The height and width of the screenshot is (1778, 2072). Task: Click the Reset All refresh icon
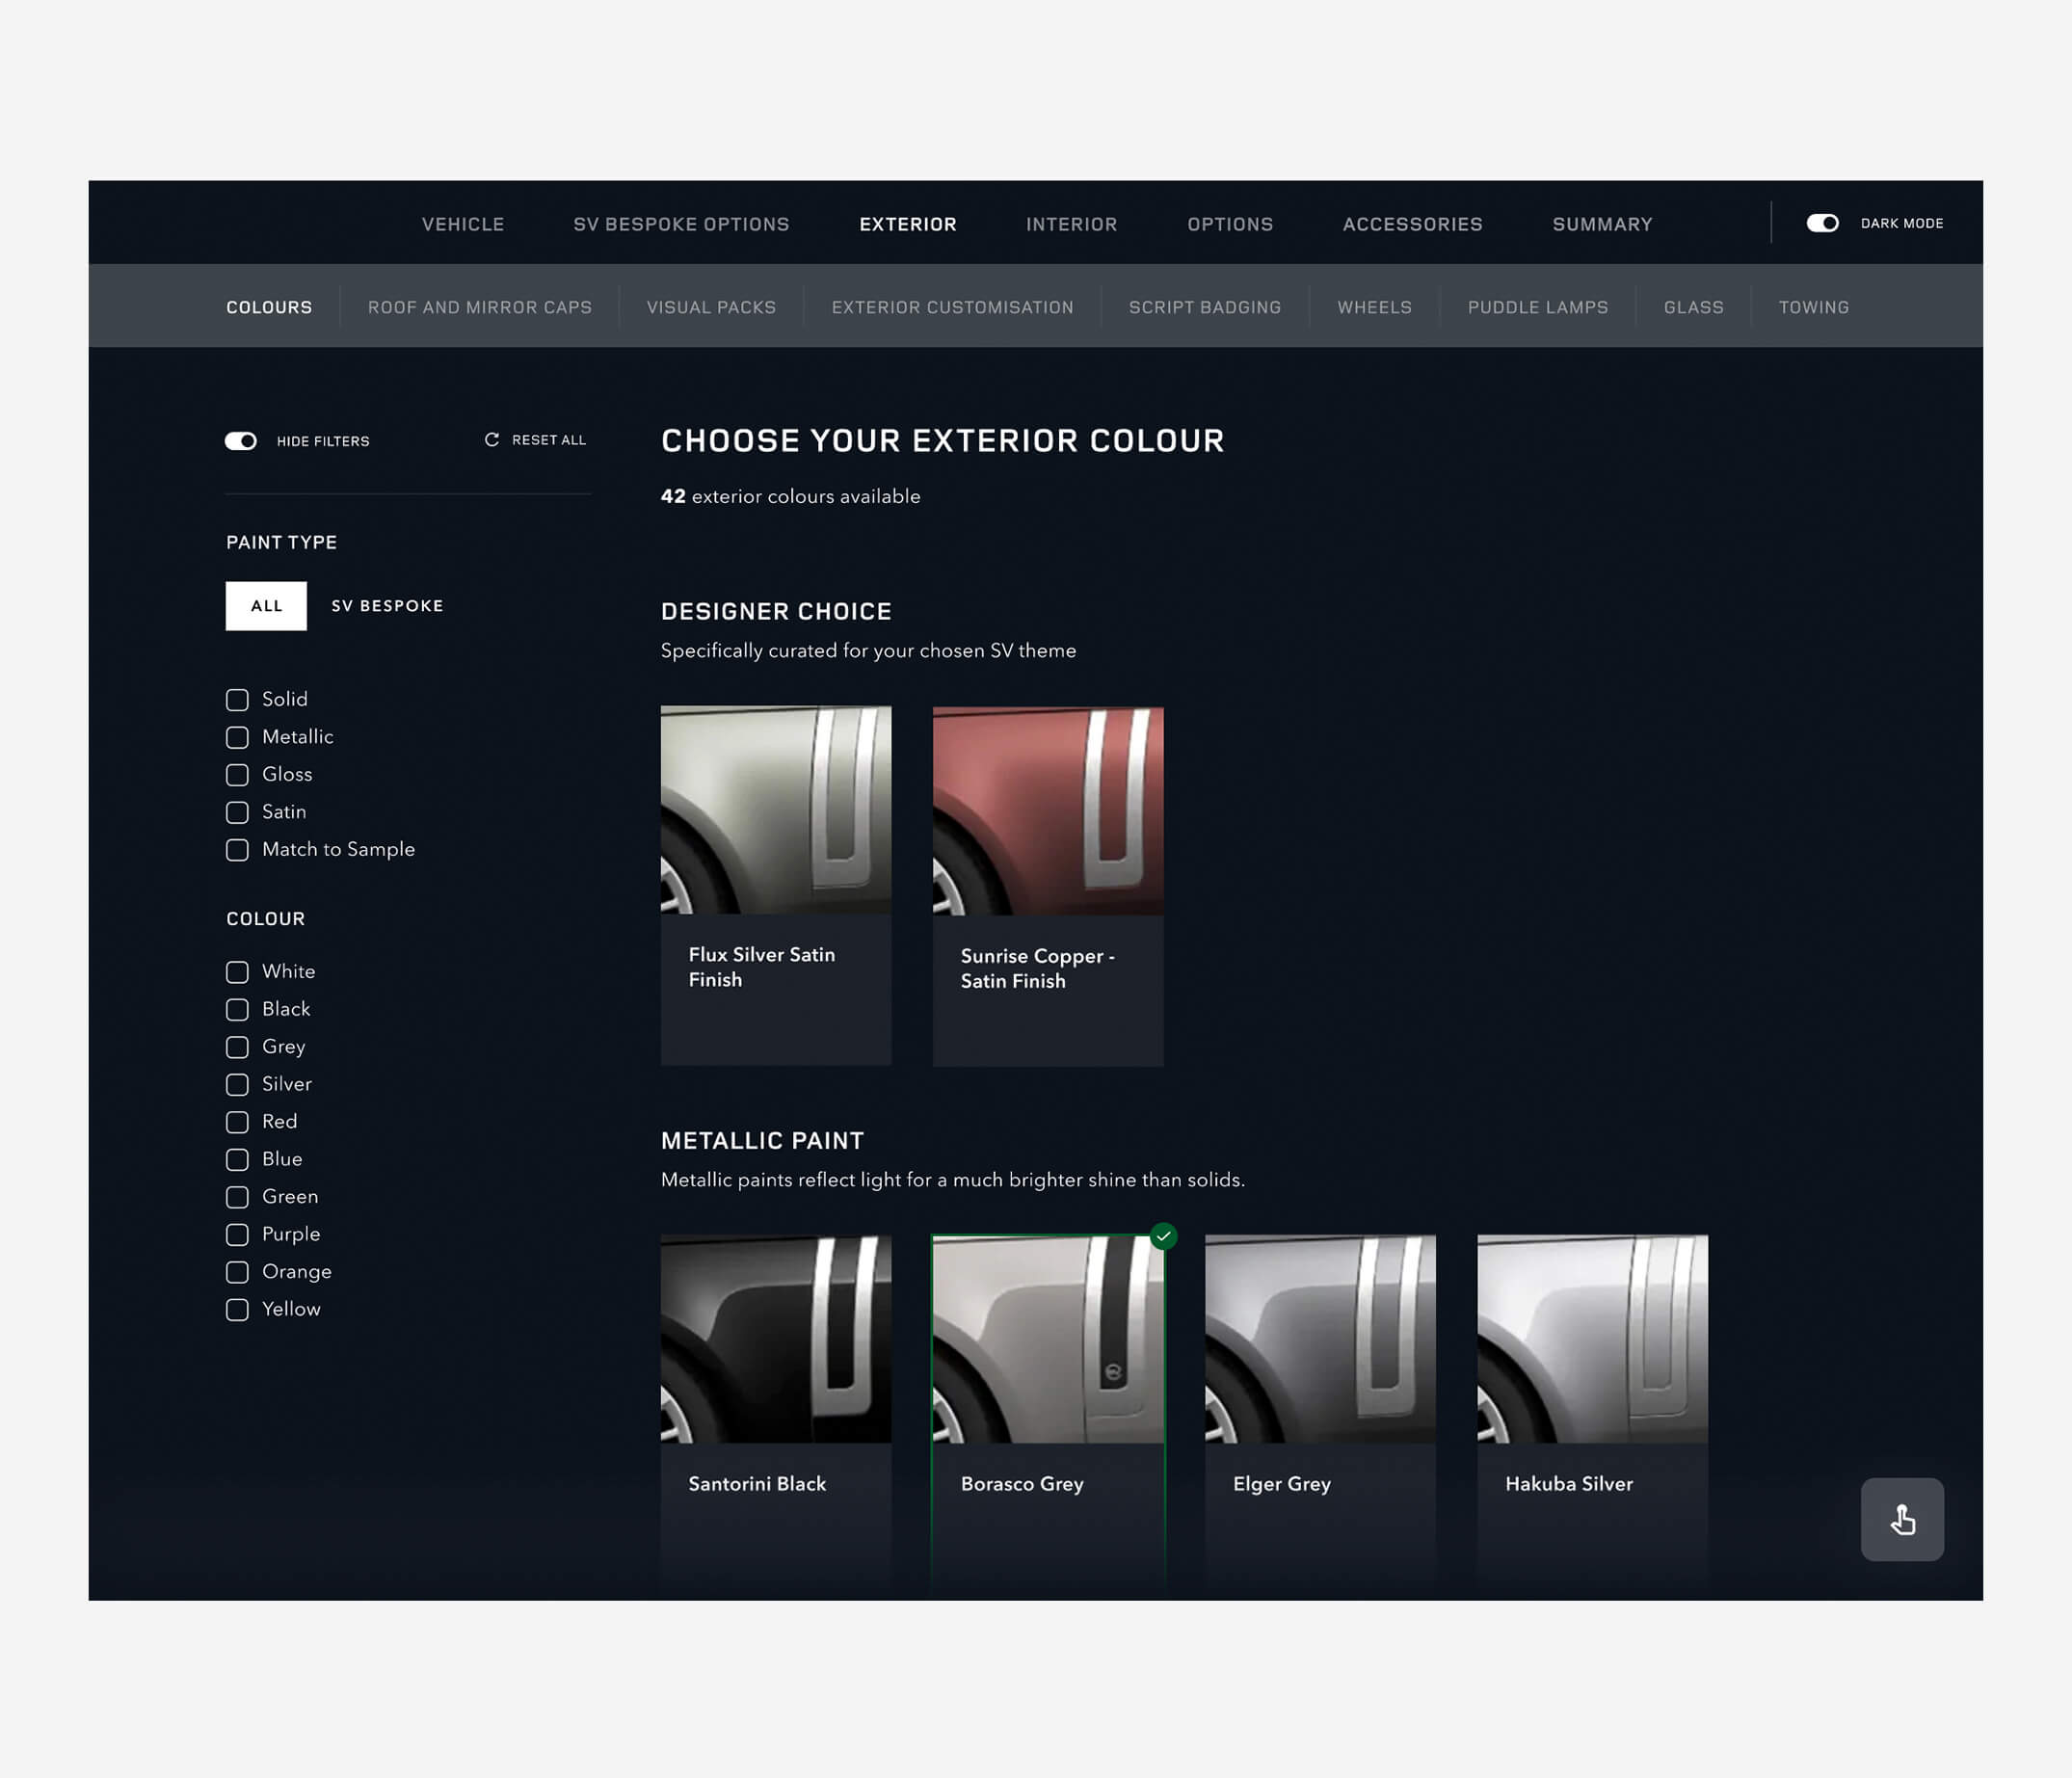[x=492, y=440]
